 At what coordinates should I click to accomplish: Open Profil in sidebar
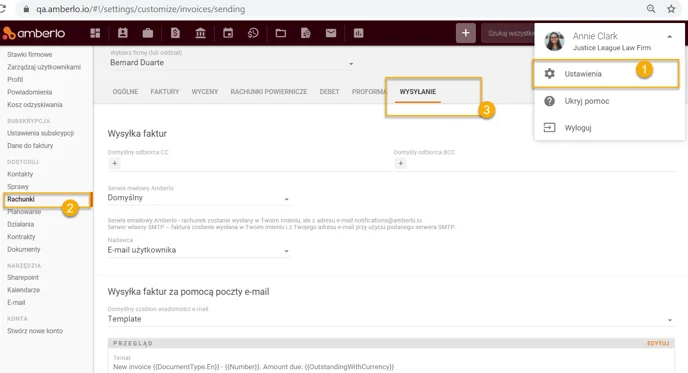click(x=15, y=79)
